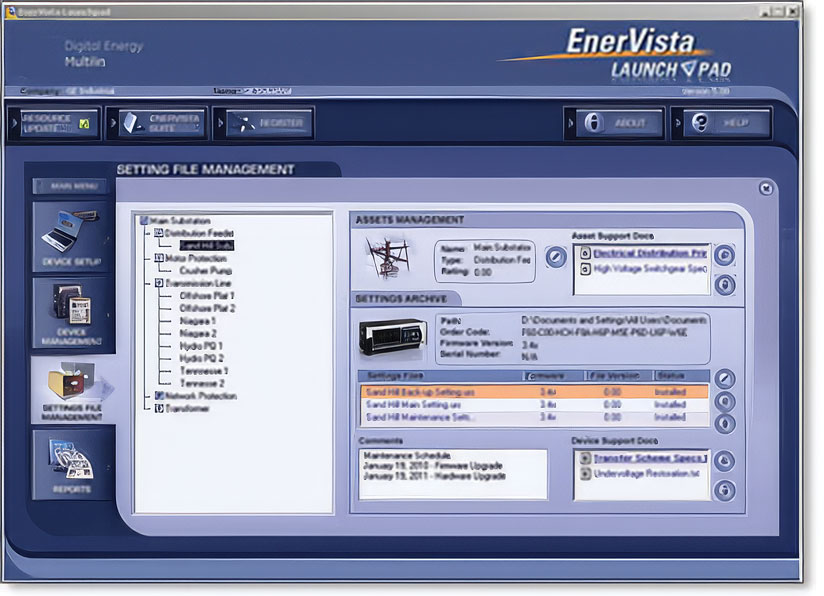This screenshot has width=824, height=596.
Task: Select Niagara 2 in the tree
Action: click(198, 333)
